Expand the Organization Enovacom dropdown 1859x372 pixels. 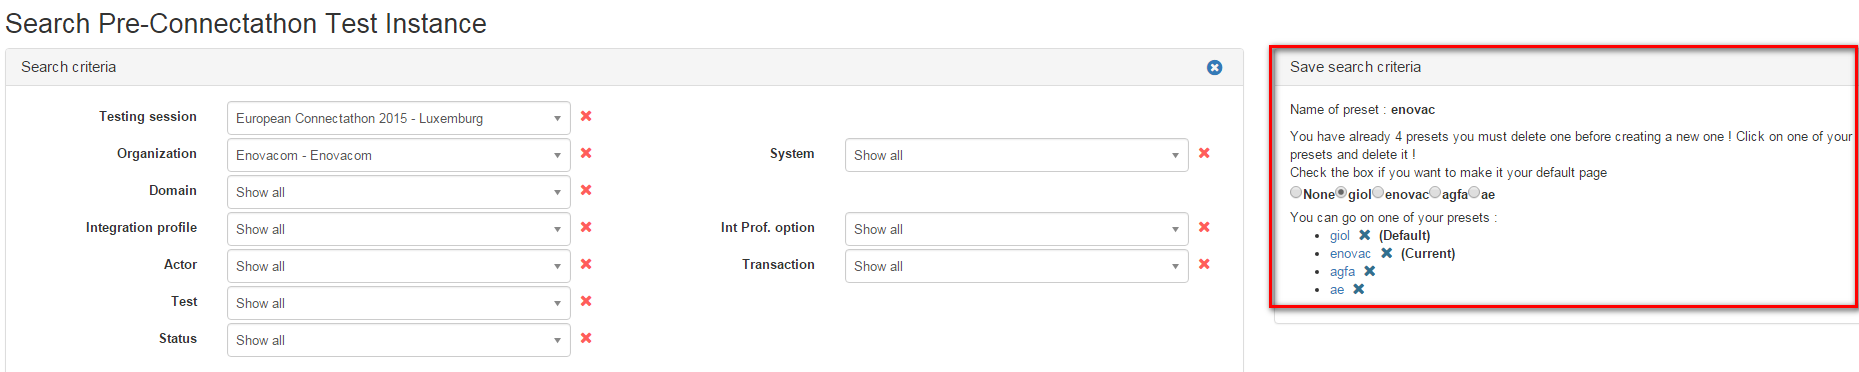pos(399,155)
